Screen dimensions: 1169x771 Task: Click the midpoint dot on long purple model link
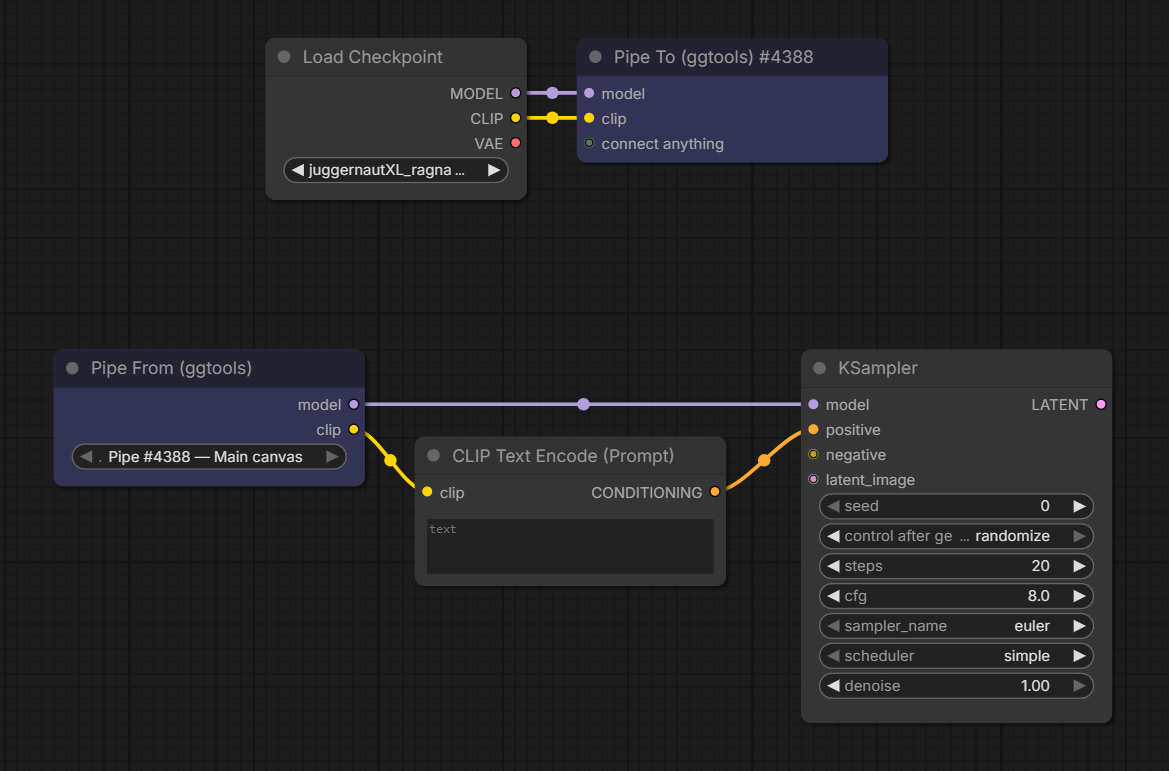[584, 404]
